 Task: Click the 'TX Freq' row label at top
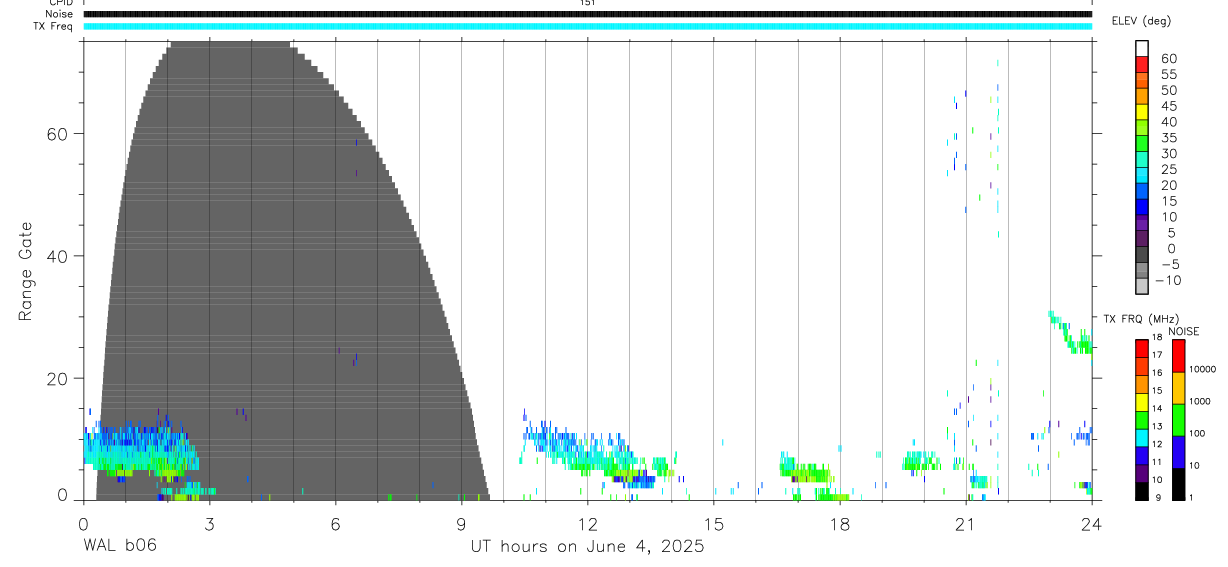53,26
